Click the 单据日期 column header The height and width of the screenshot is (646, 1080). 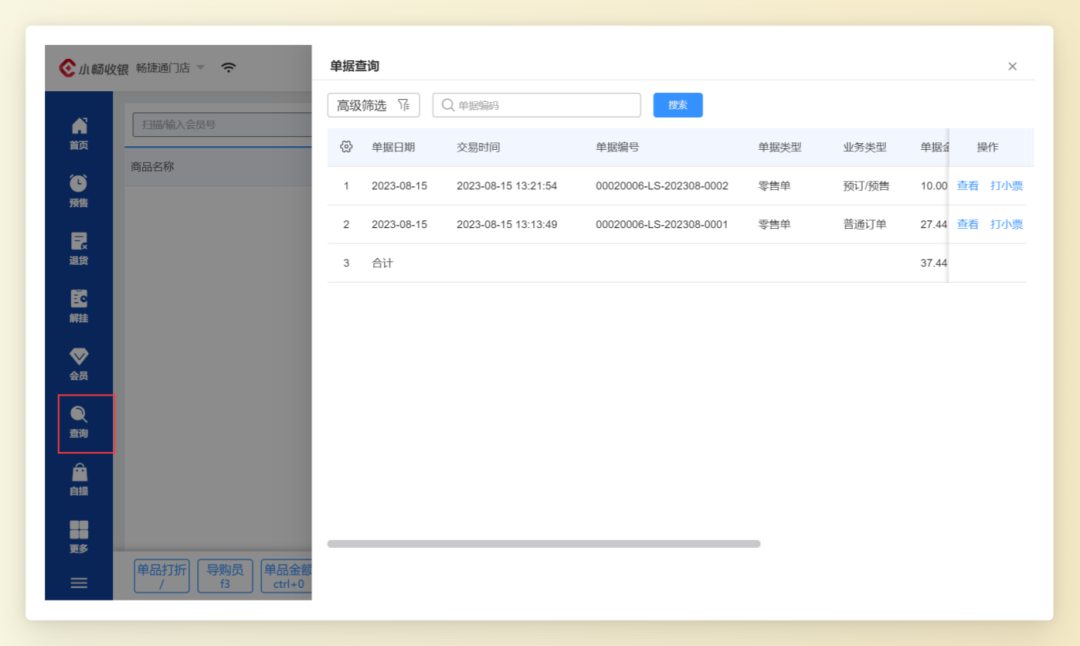(x=393, y=147)
